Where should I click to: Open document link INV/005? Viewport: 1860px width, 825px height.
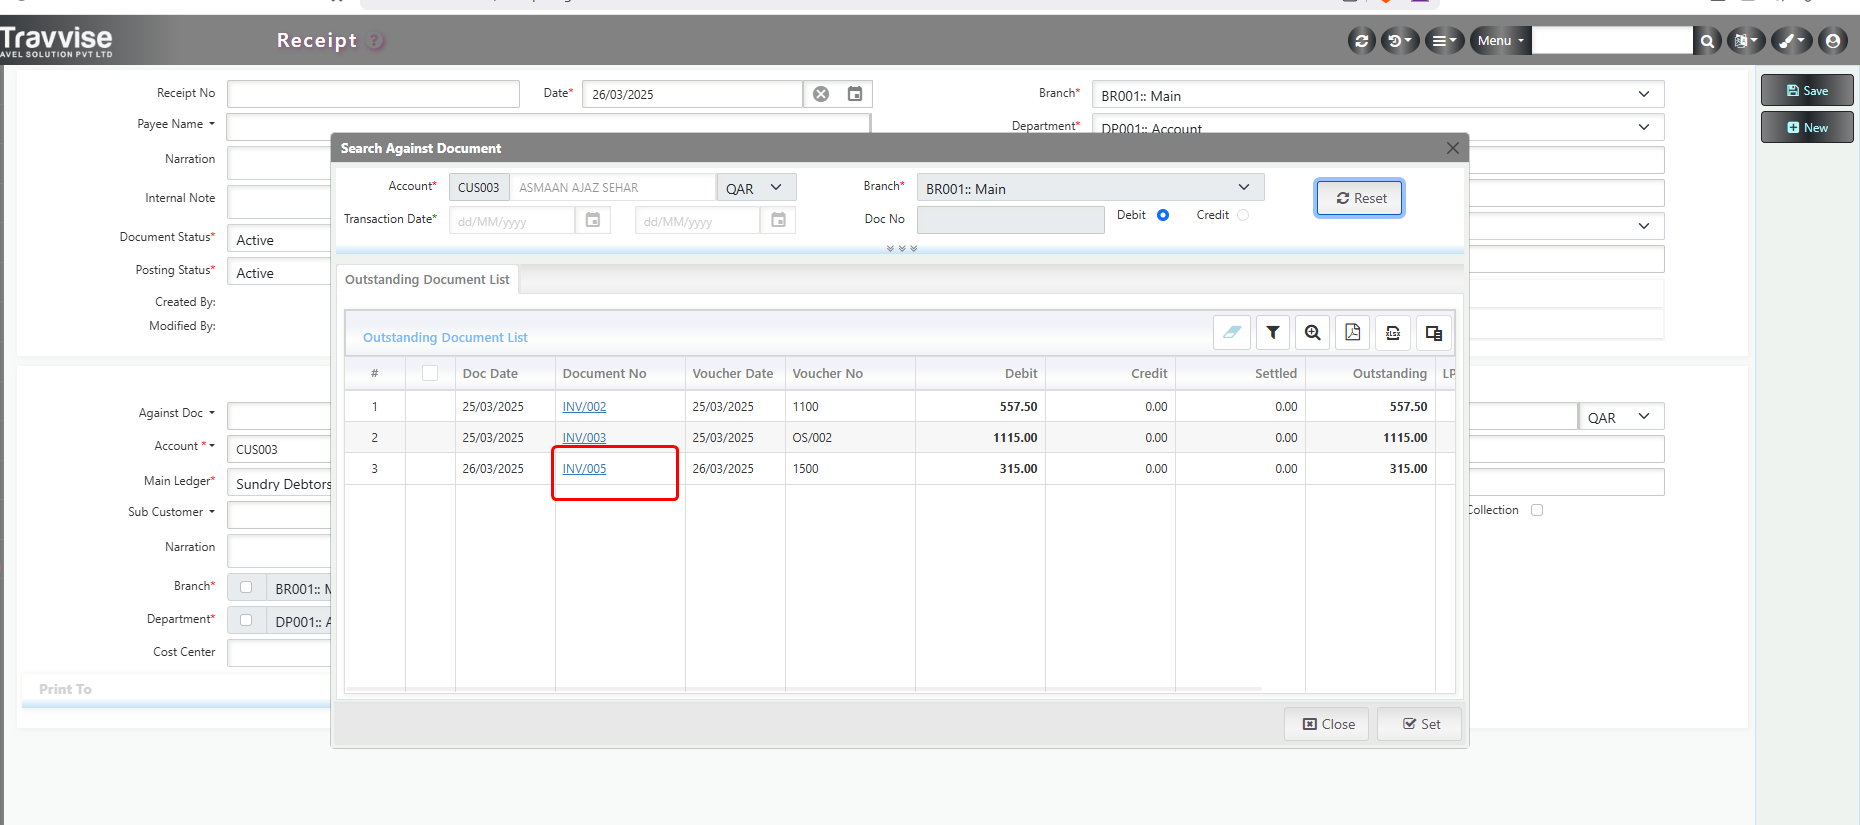coord(584,469)
